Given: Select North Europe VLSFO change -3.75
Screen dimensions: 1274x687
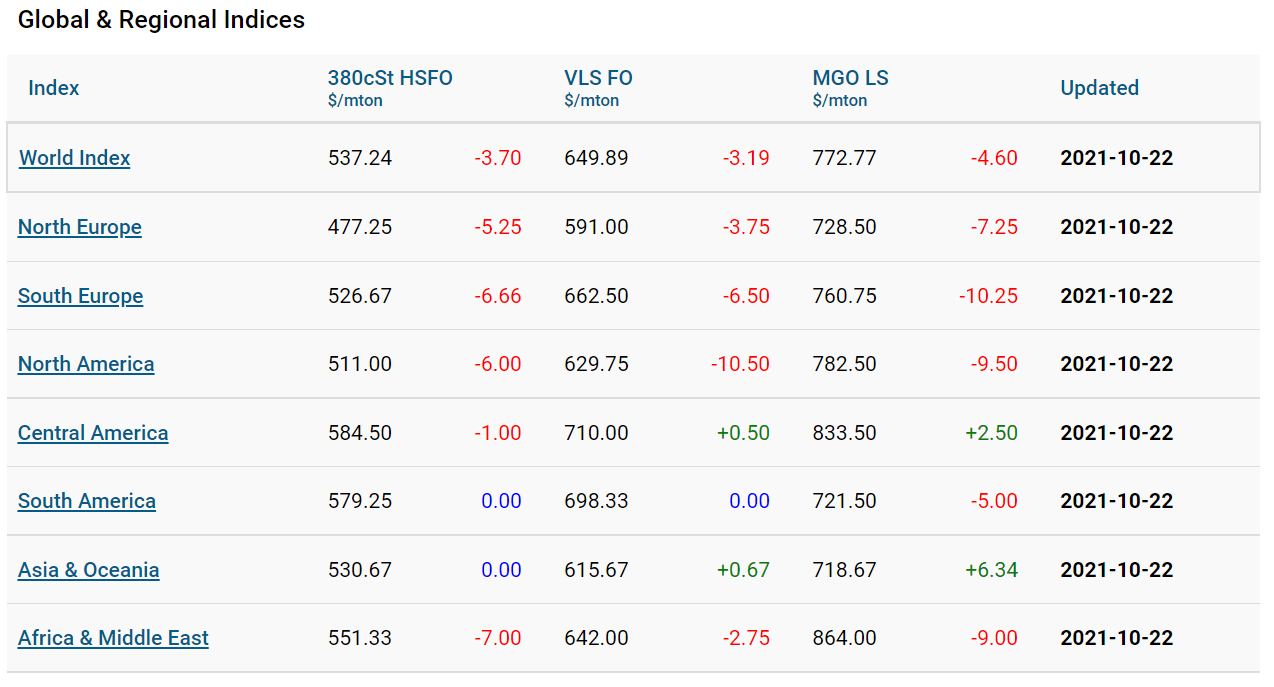Looking at the screenshot, I should (746, 227).
